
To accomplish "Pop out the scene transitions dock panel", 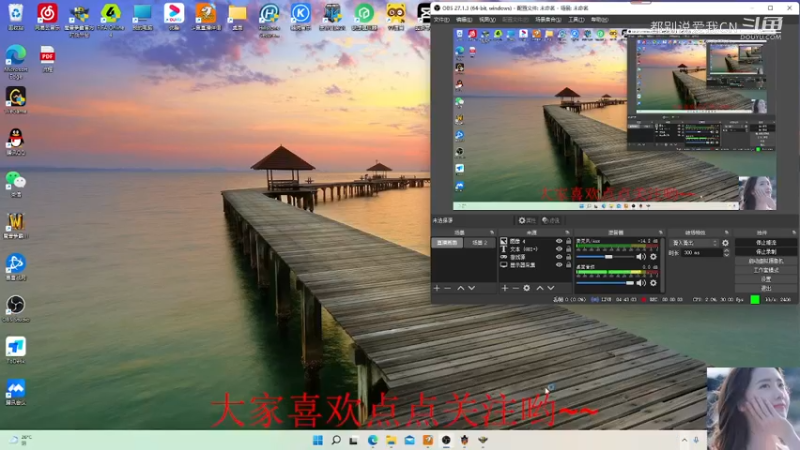I will coord(727,233).
